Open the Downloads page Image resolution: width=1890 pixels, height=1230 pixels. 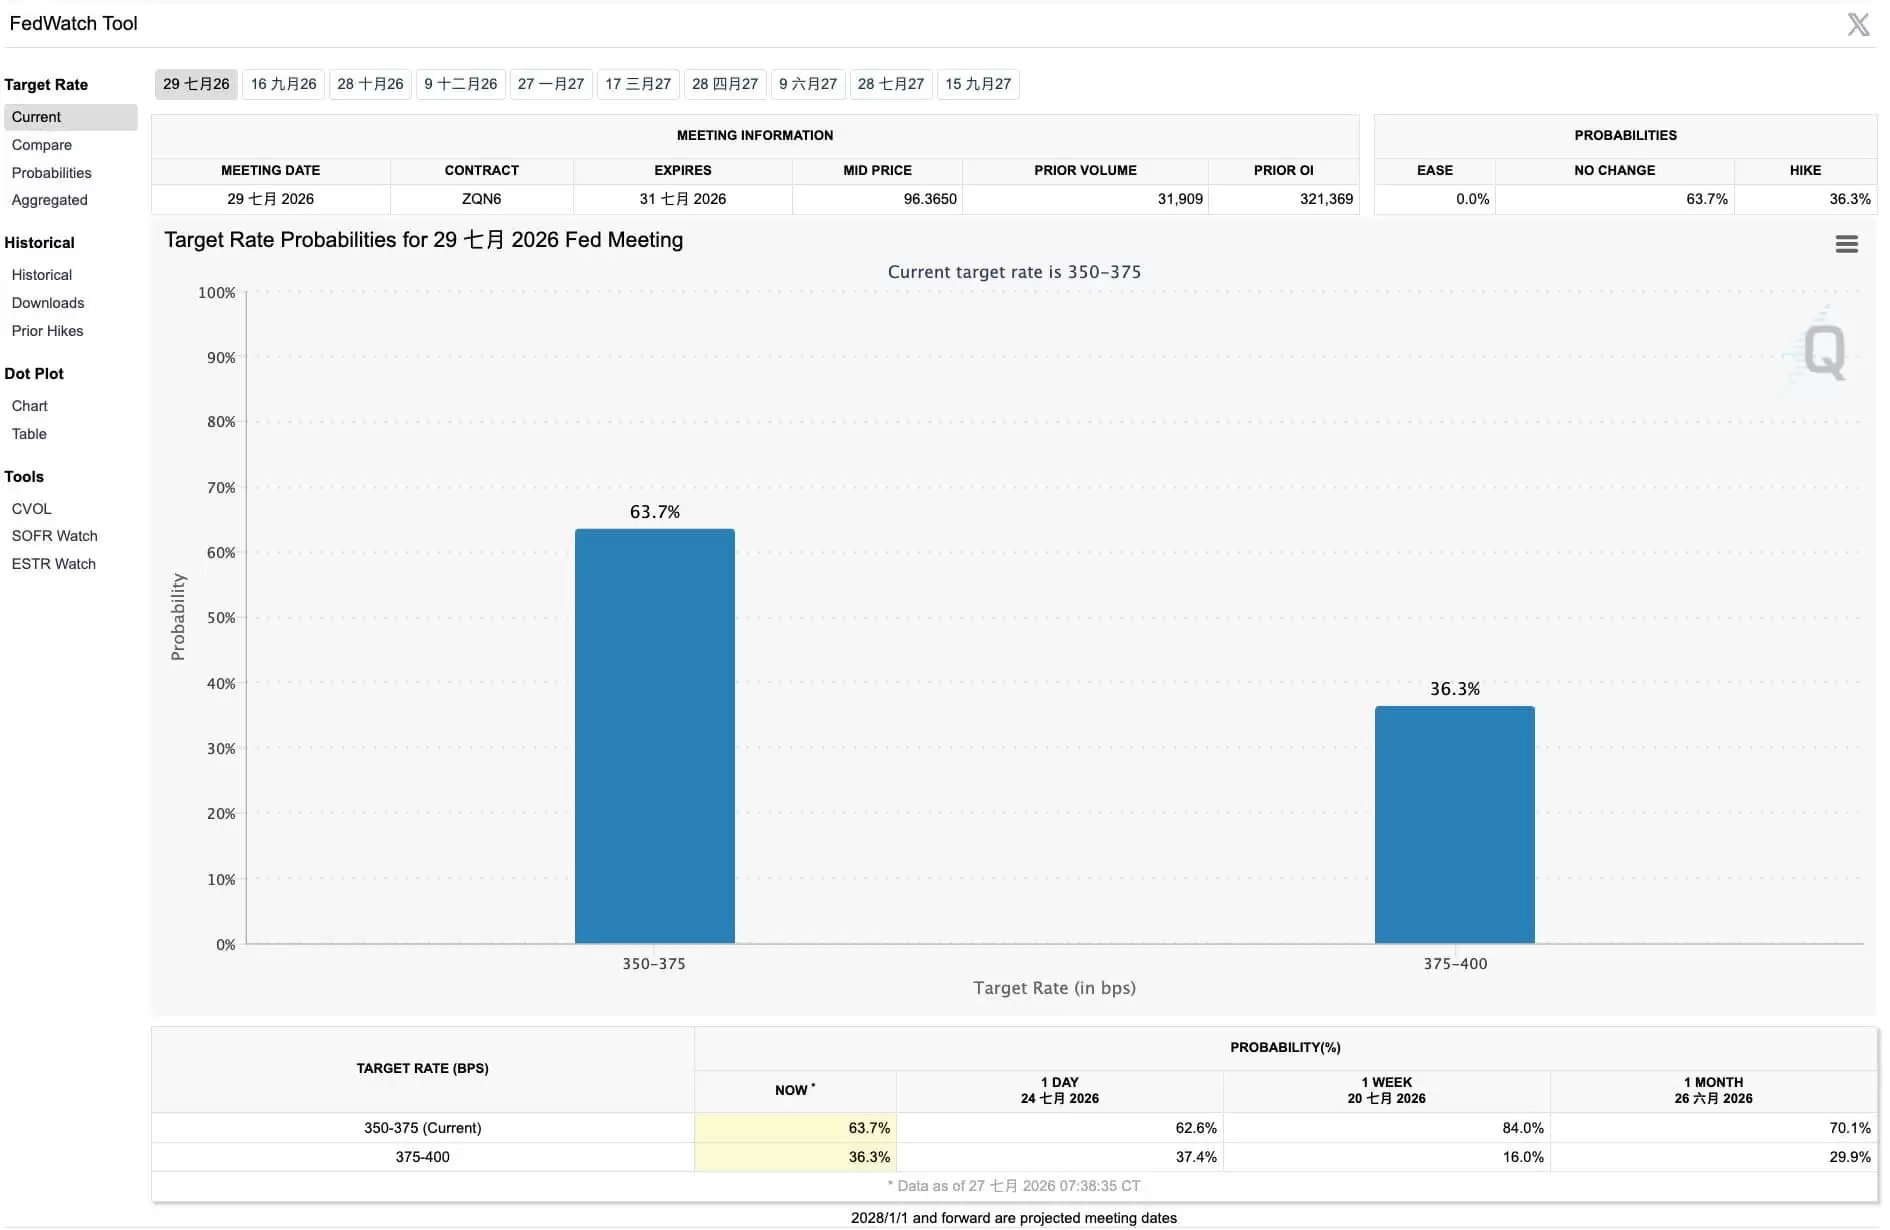(48, 303)
